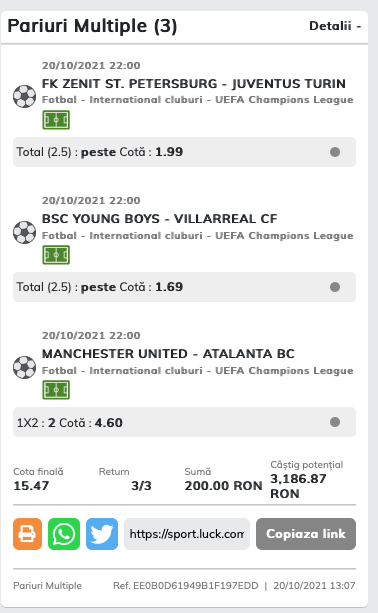Collapse the Detalii section

click(335, 26)
